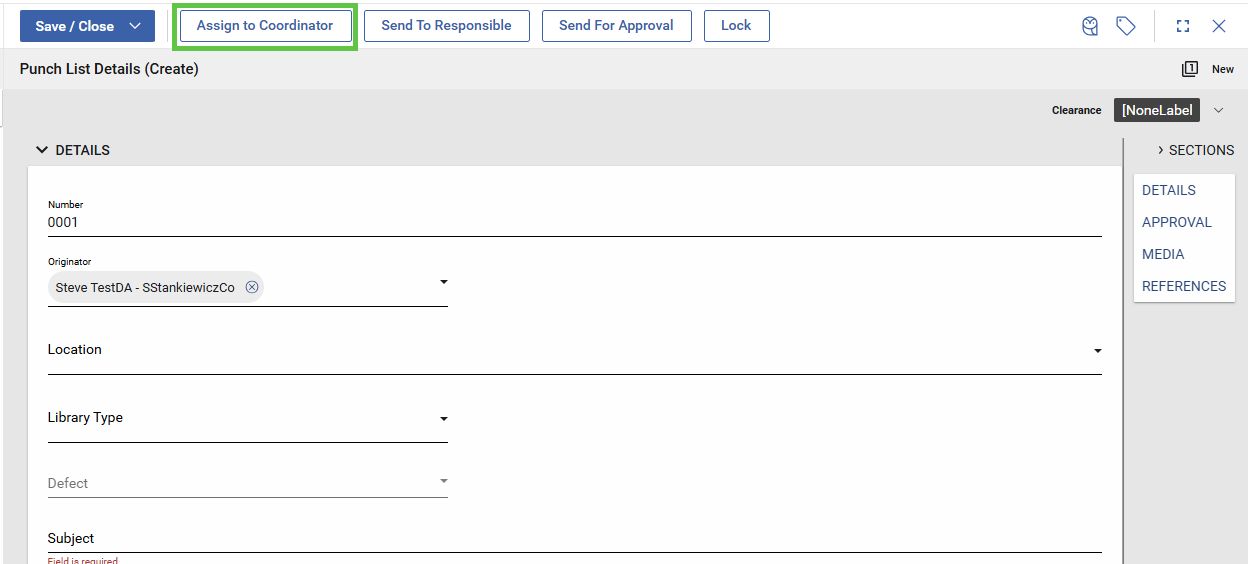This screenshot has width=1248, height=564.
Task: Remove Steve TestDA from Originator field
Action: point(252,288)
